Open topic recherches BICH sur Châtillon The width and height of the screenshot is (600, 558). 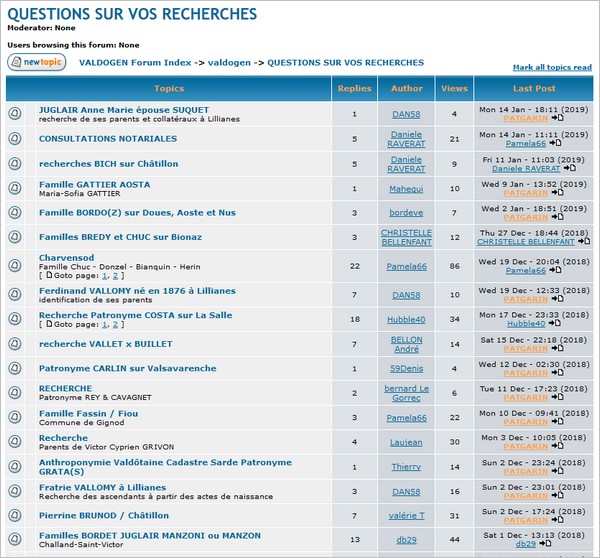coord(109,164)
